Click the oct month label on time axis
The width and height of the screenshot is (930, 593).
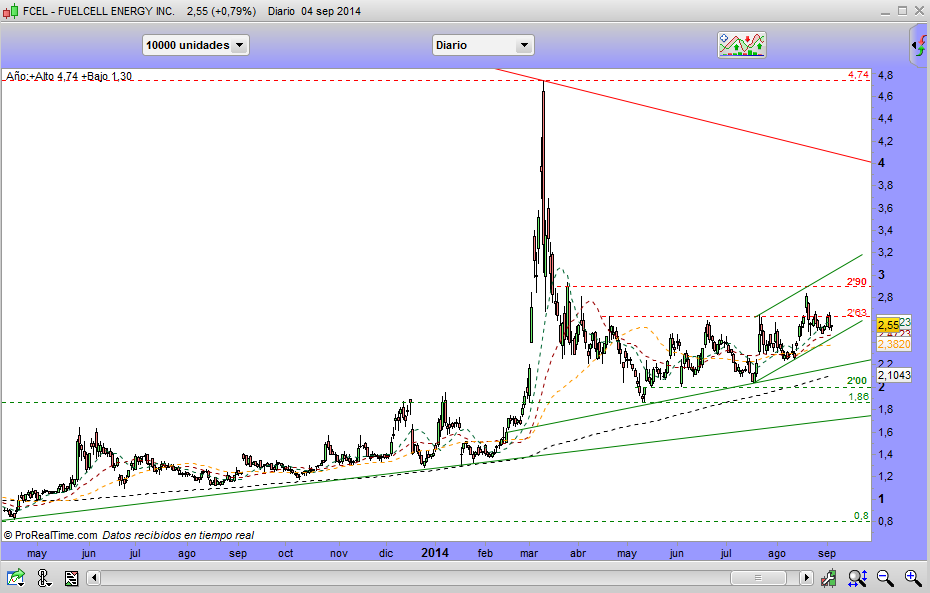[x=286, y=553]
